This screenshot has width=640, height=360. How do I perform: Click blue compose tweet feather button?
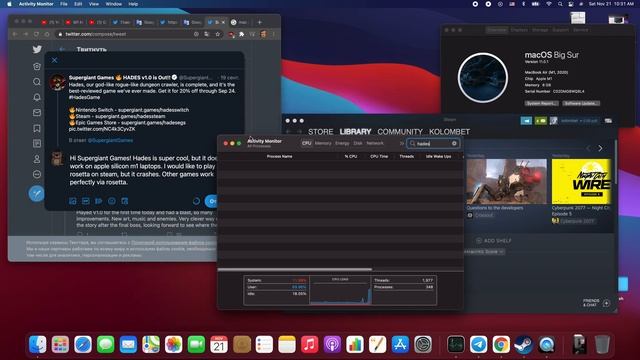pos(36,193)
